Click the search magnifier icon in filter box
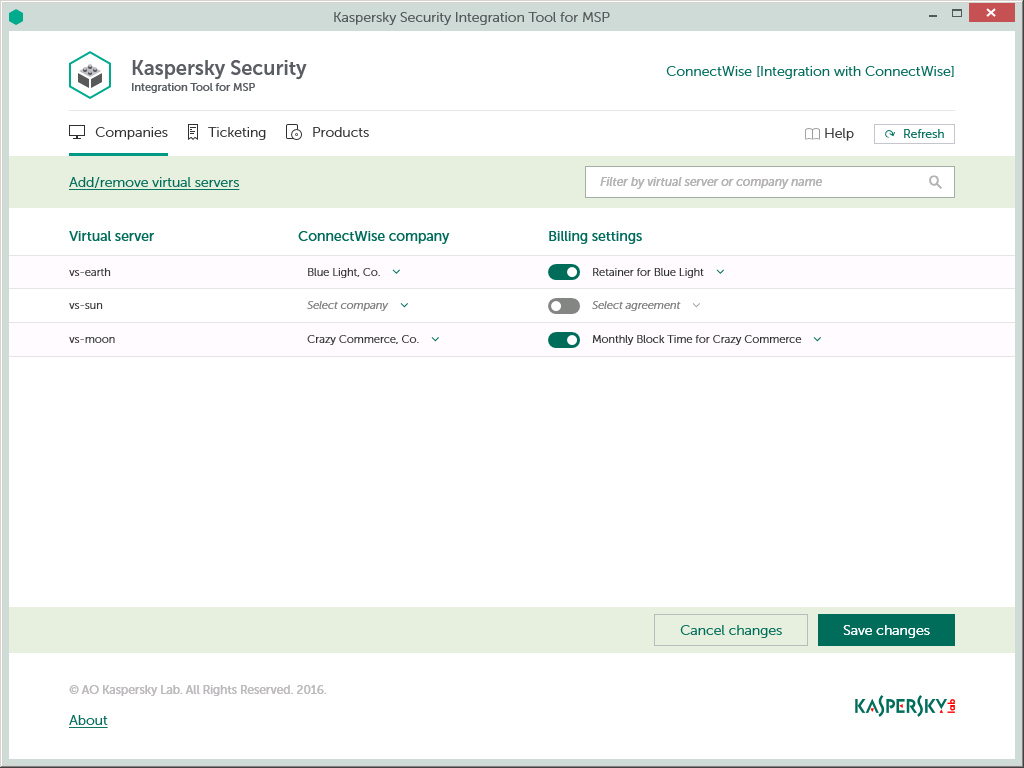Viewport: 1024px width, 768px height. (935, 182)
